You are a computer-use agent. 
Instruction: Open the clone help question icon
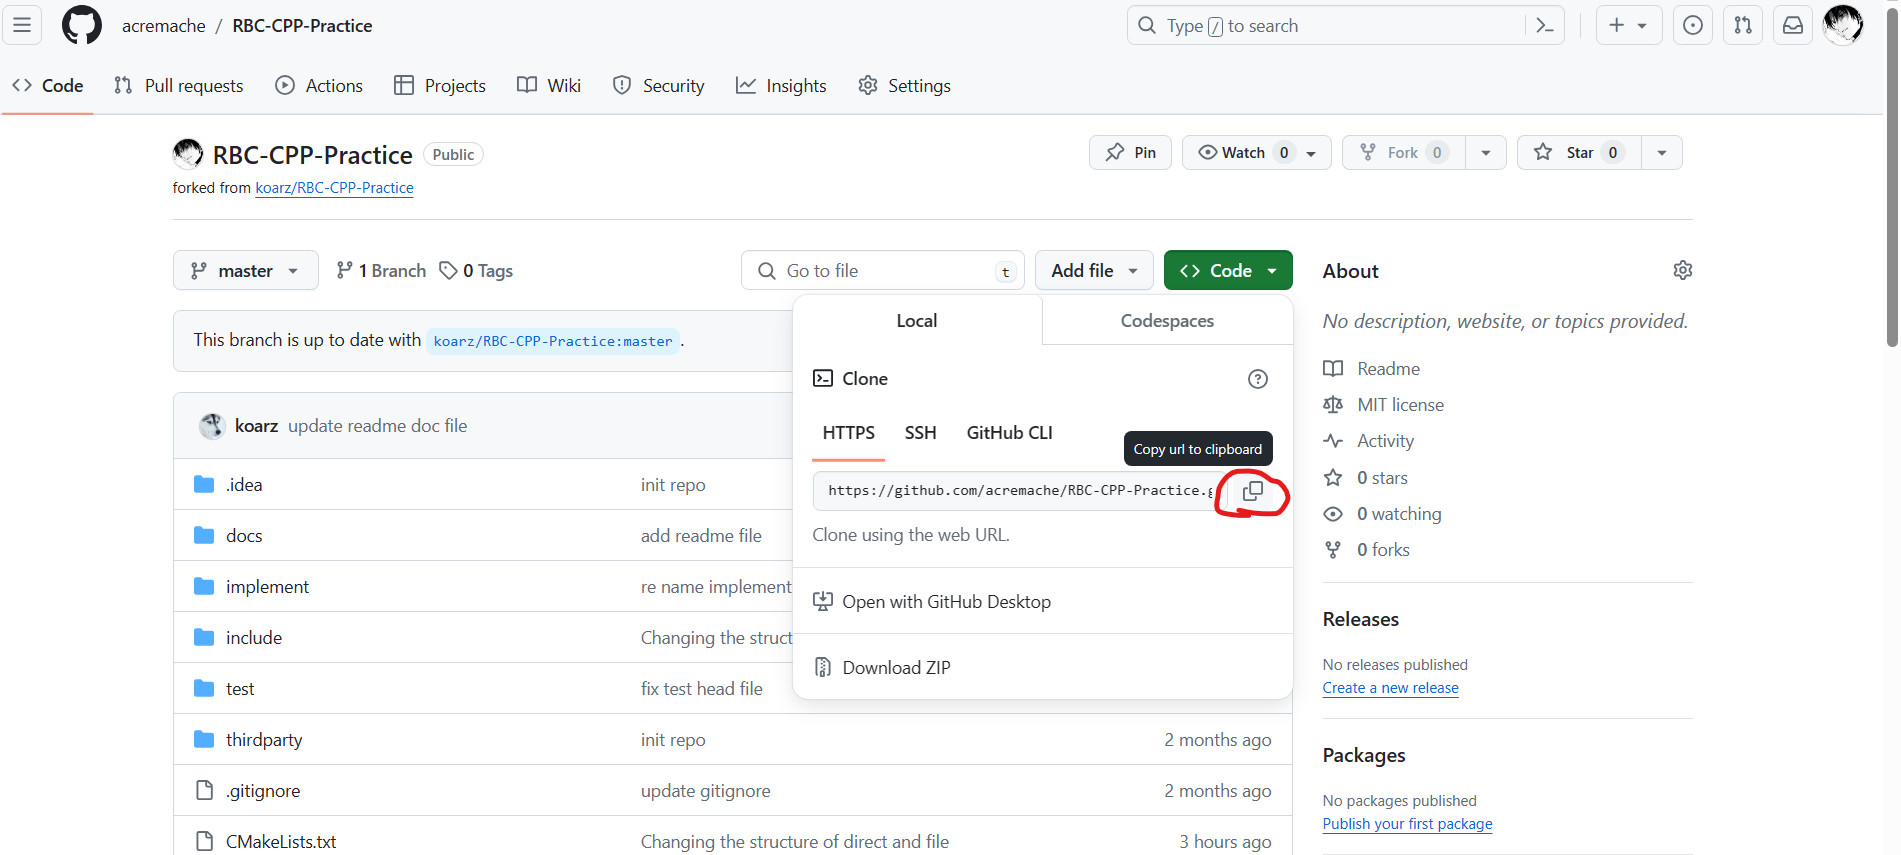(1258, 379)
